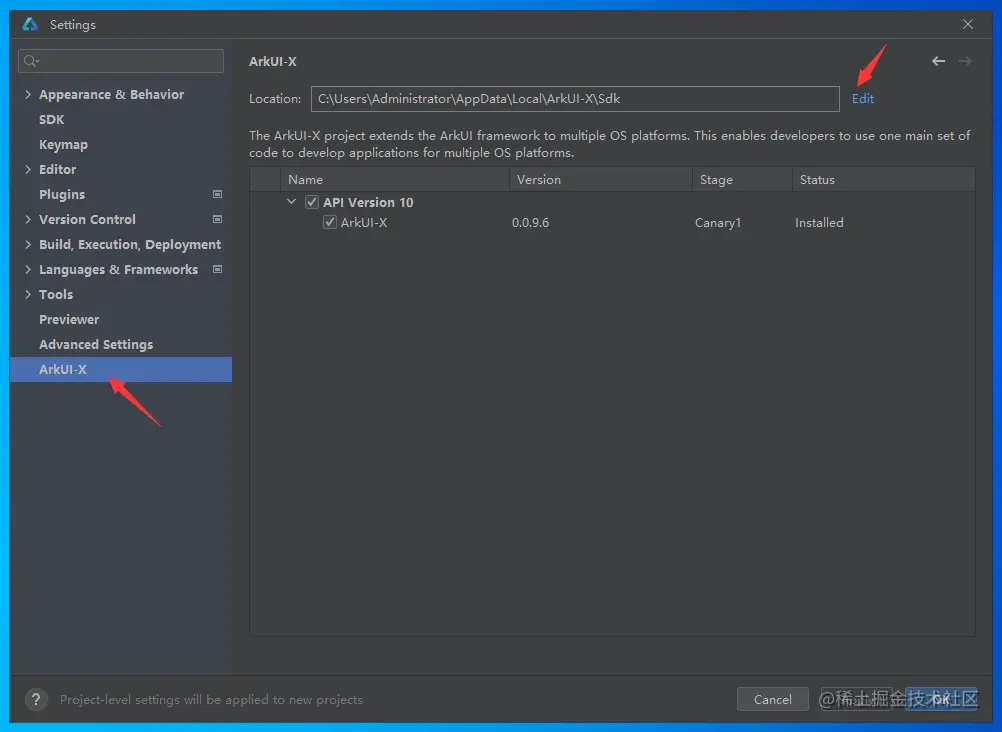
Task: Expand Build, Execution, Deployment chevron
Action: coord(27,244)
